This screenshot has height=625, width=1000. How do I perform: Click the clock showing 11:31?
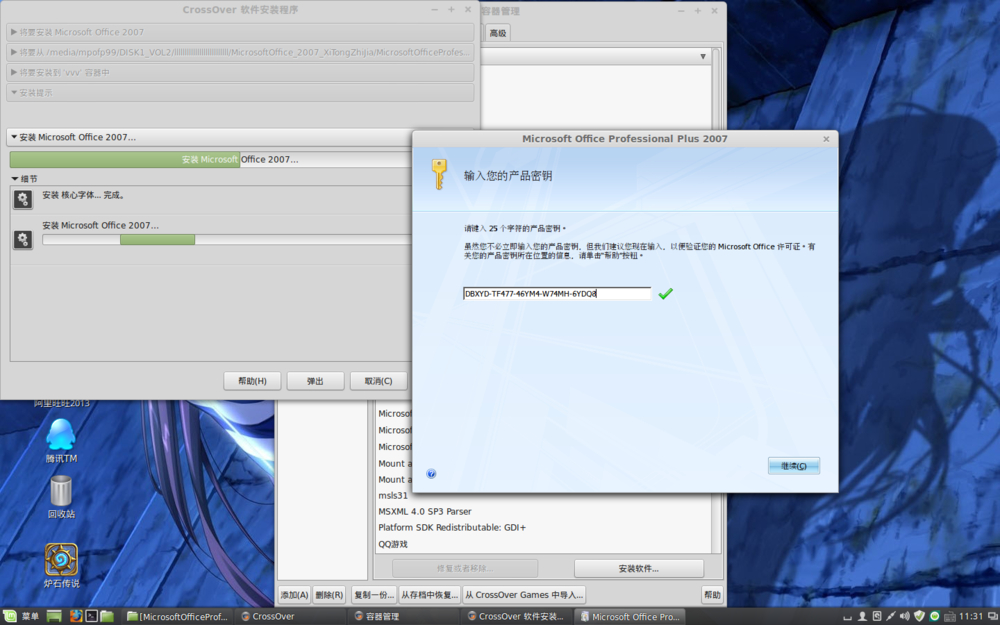[971, 616]
